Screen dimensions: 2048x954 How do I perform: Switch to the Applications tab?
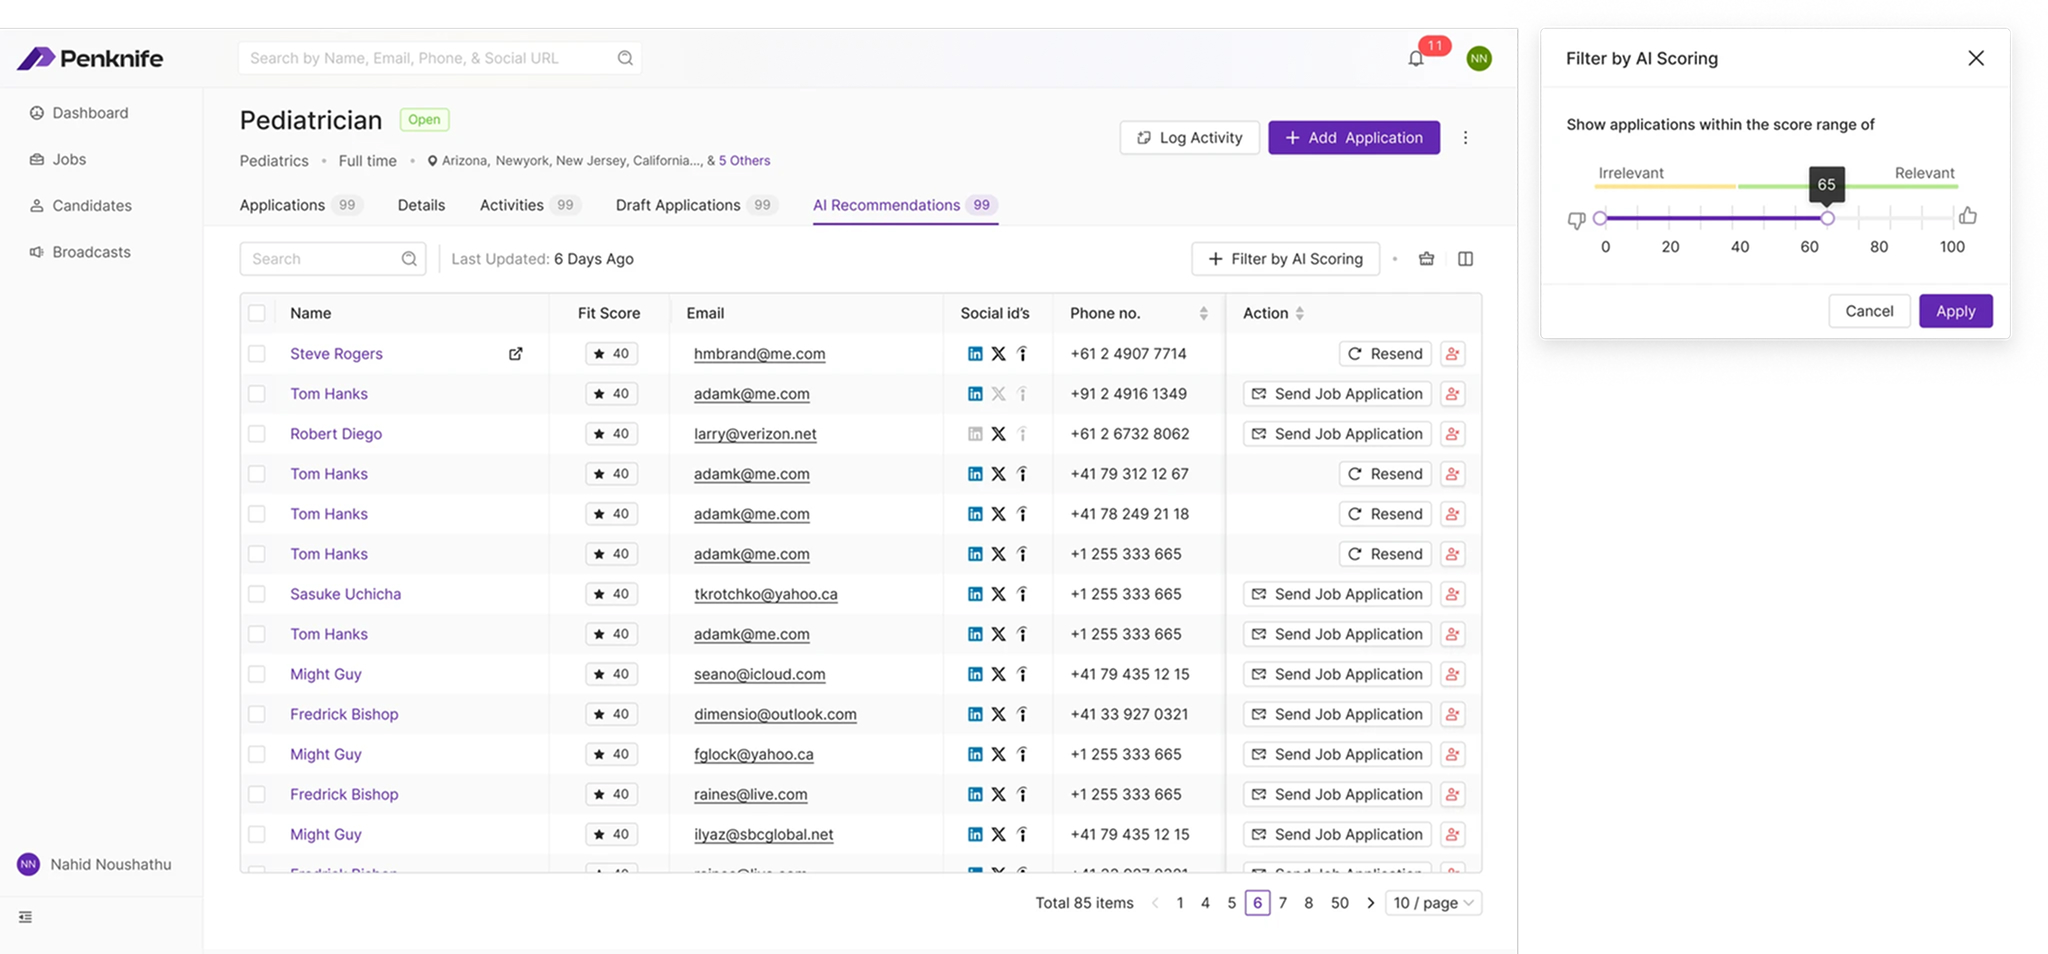[299, 205]
